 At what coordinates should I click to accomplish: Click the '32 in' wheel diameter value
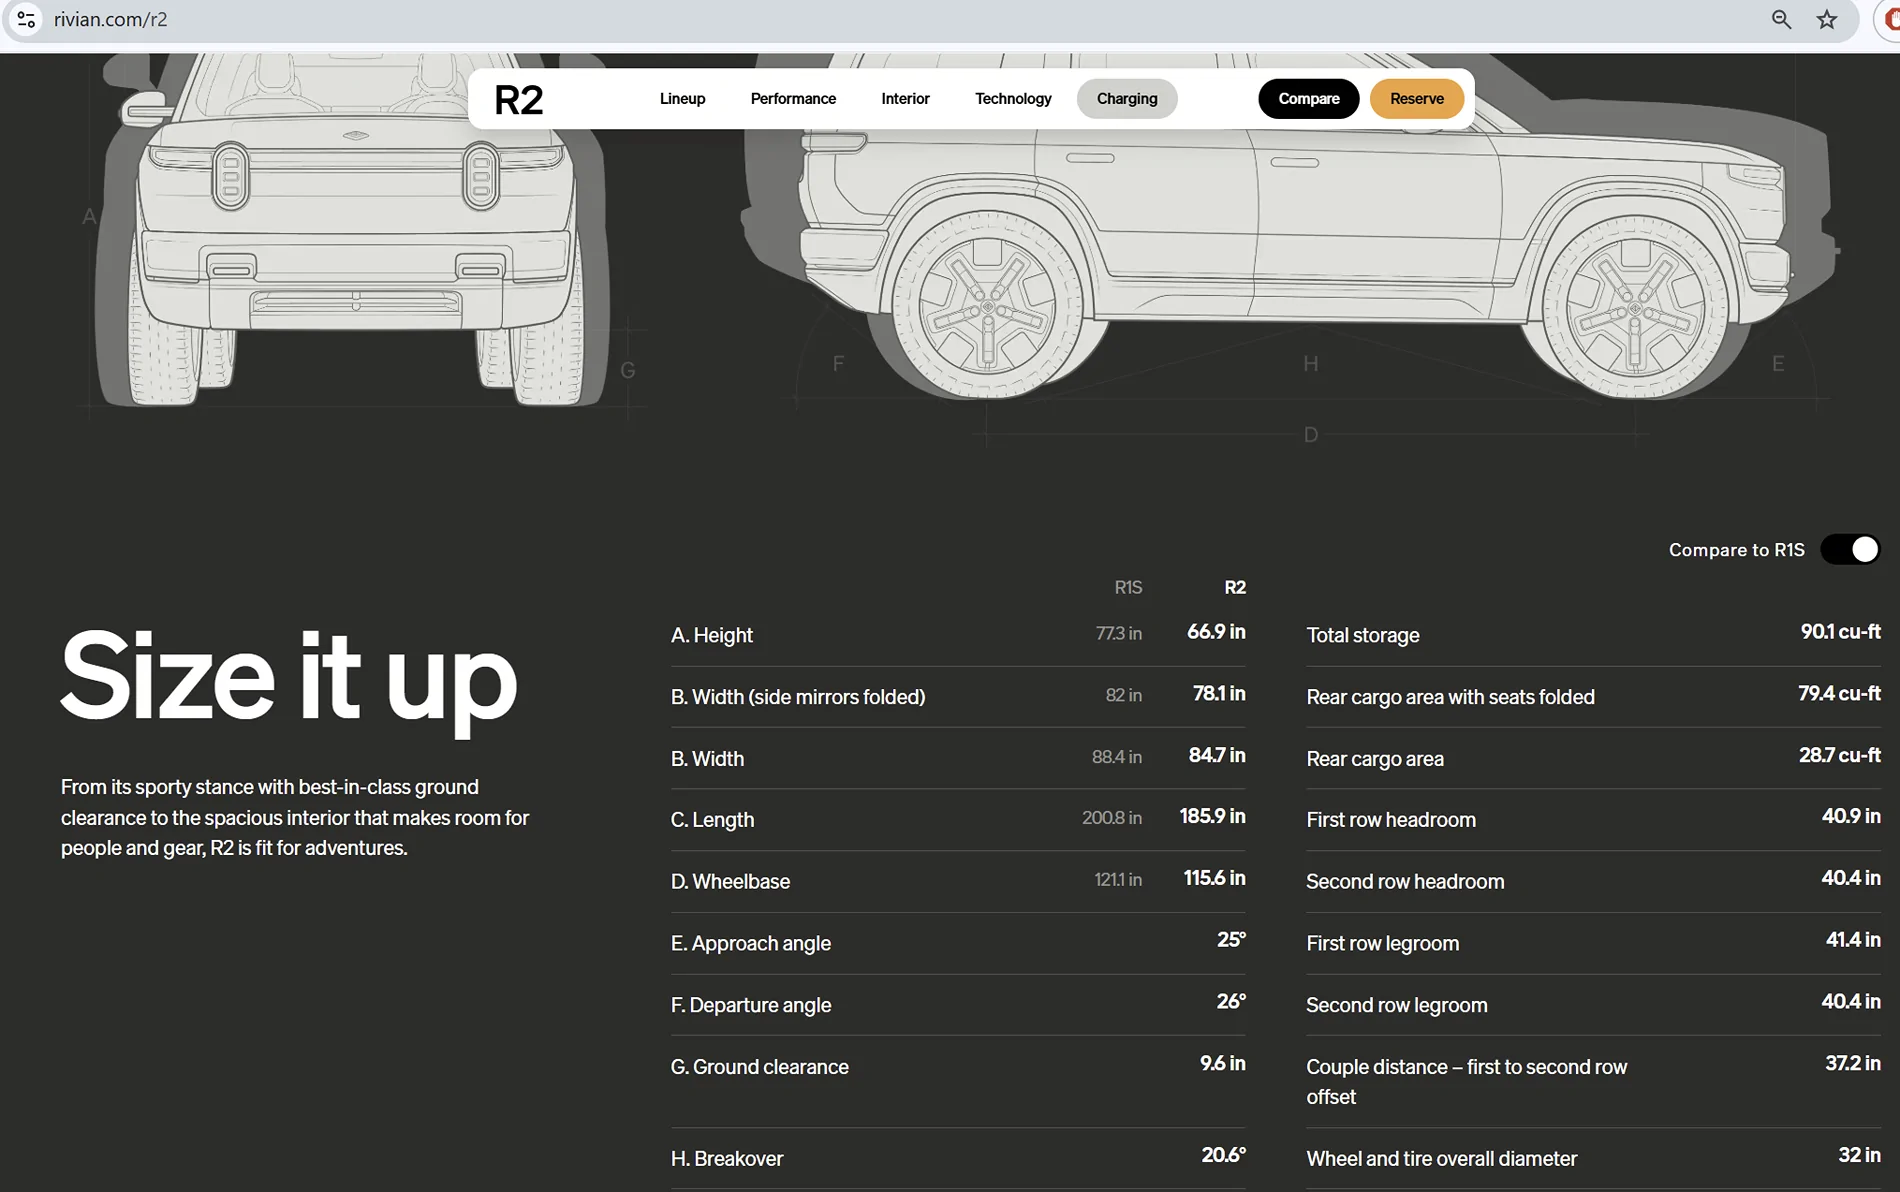point(1860,1155)
